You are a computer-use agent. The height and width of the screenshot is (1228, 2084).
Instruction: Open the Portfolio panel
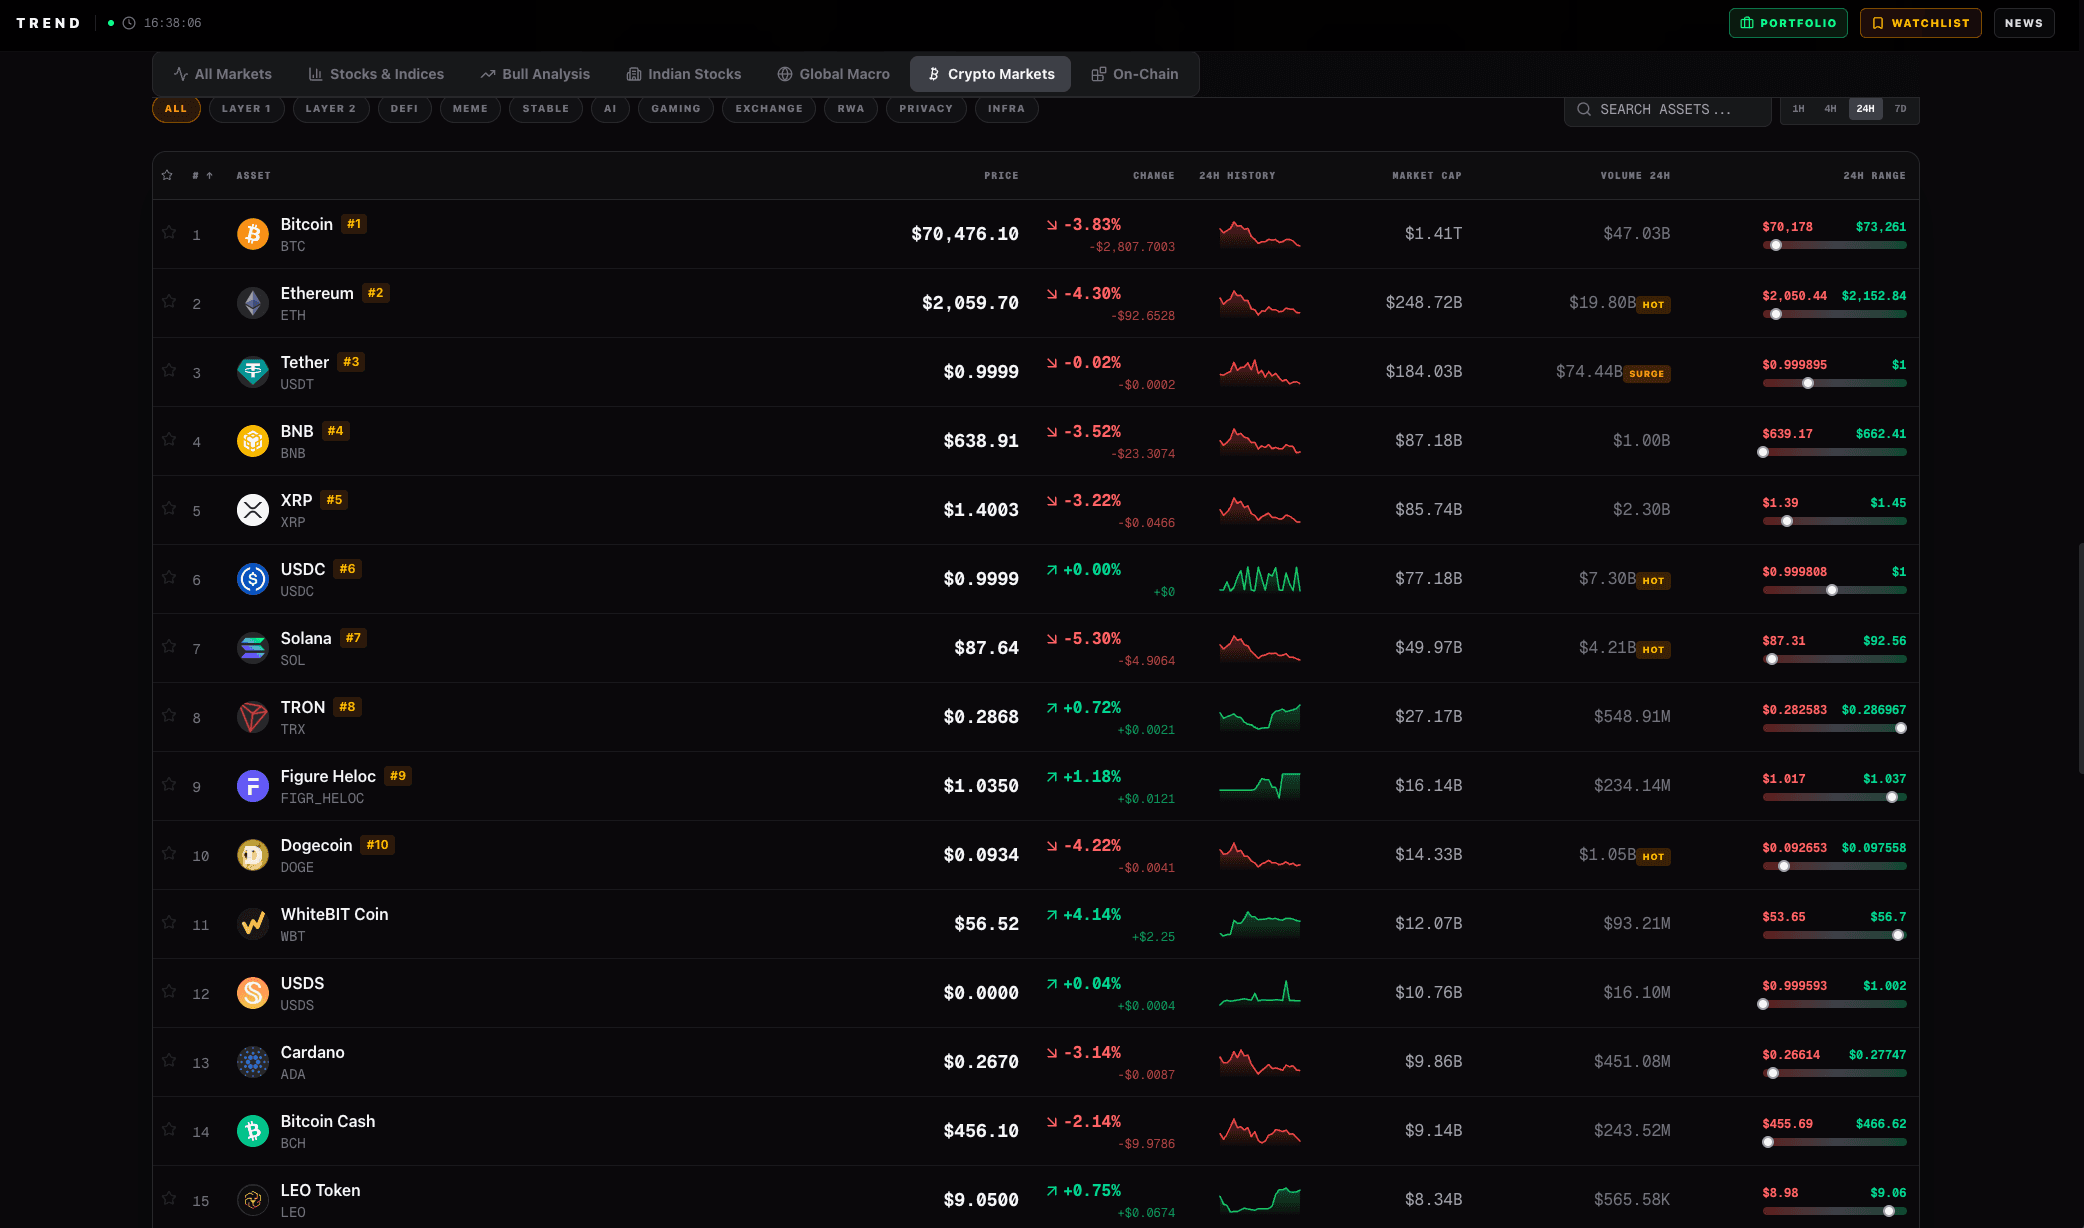tap(1788, 22)
